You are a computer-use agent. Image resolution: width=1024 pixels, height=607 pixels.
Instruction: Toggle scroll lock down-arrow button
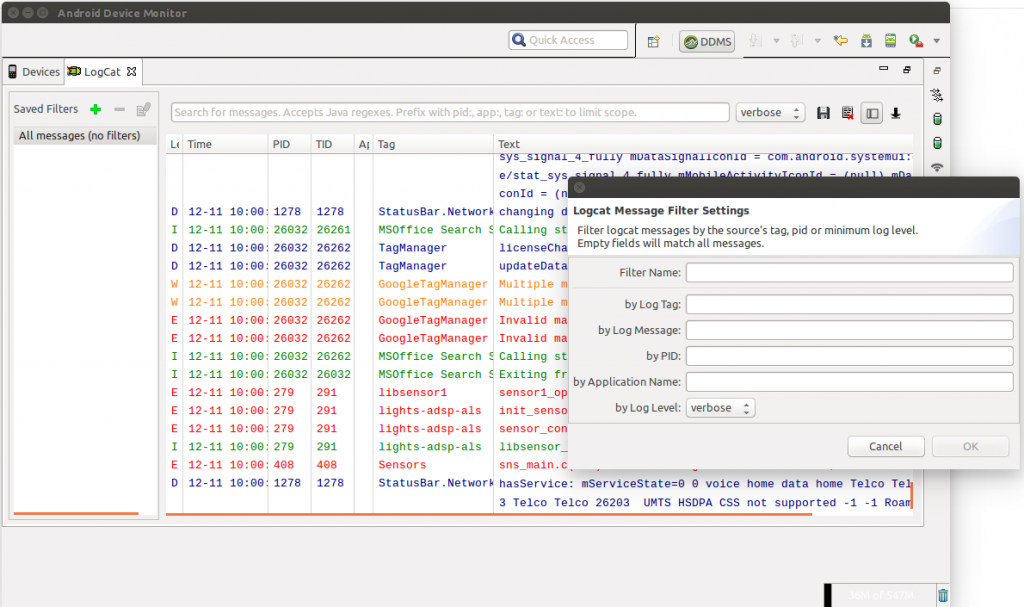(x=896, y=113)
